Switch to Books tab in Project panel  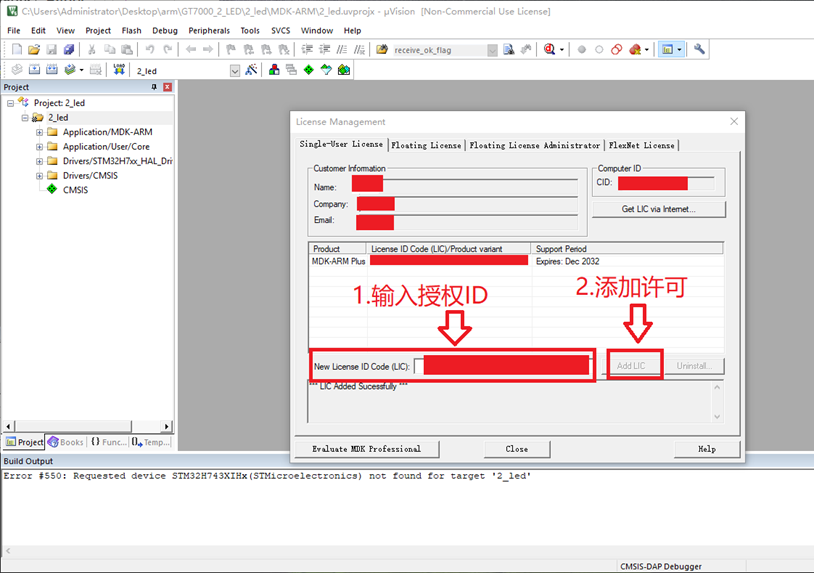(x=66, y=442)
